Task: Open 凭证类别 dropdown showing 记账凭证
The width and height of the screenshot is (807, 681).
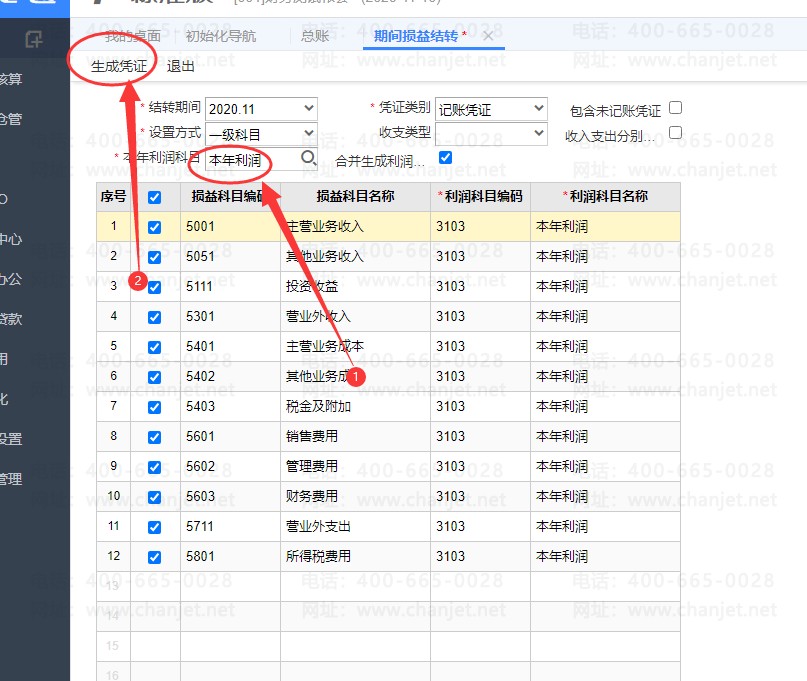Action: (491, 109)
